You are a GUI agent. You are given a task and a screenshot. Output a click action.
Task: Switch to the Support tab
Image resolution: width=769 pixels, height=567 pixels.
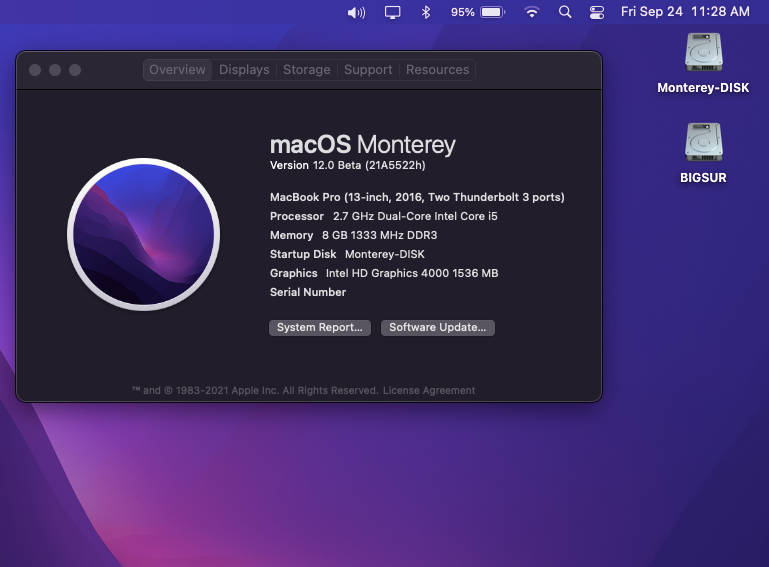click(x=368, y=70)
